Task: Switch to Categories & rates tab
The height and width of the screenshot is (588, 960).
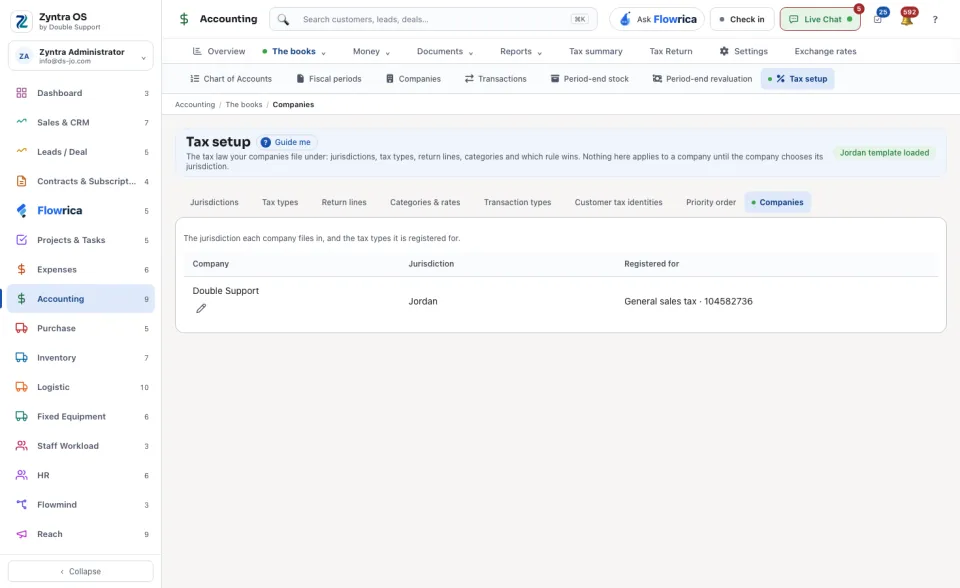Action: [425, 203]
